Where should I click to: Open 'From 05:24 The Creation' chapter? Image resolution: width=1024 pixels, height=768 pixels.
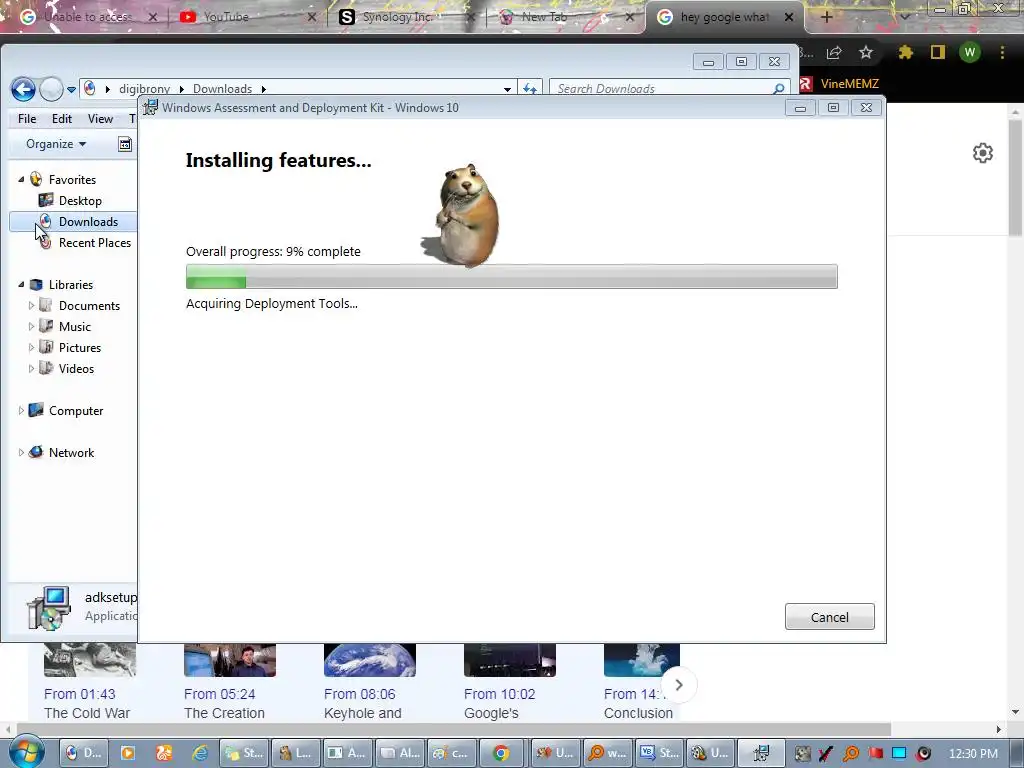coord(229,682)
